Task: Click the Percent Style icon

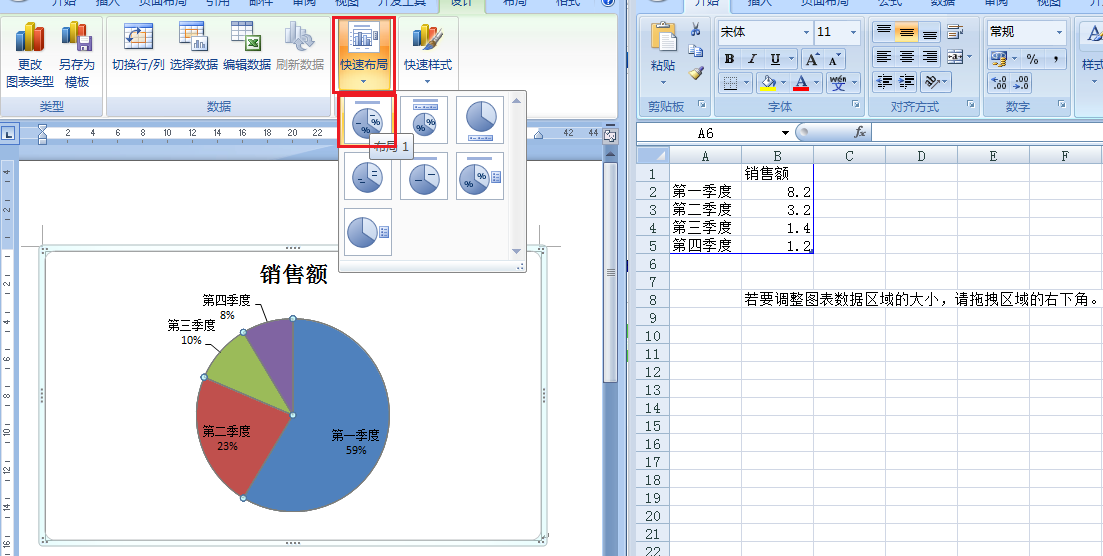Action: pyautogui.click(x=1032, y=58)
